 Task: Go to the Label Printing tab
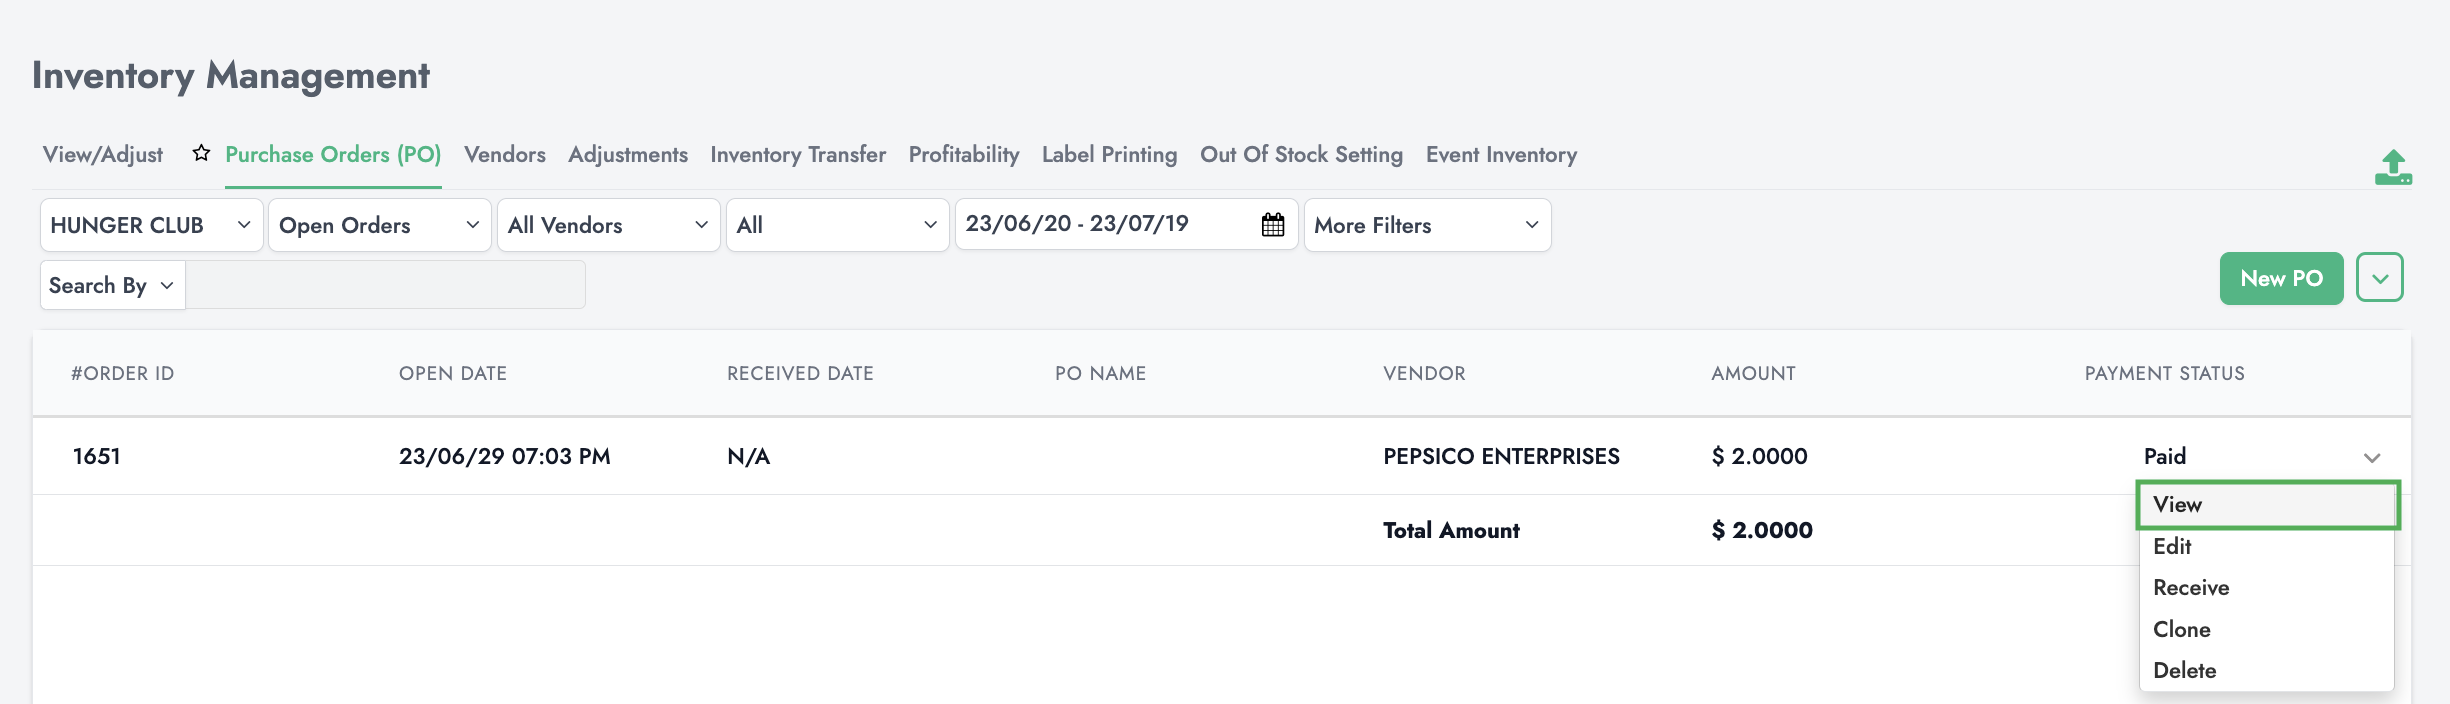(x=1109, y=155)
